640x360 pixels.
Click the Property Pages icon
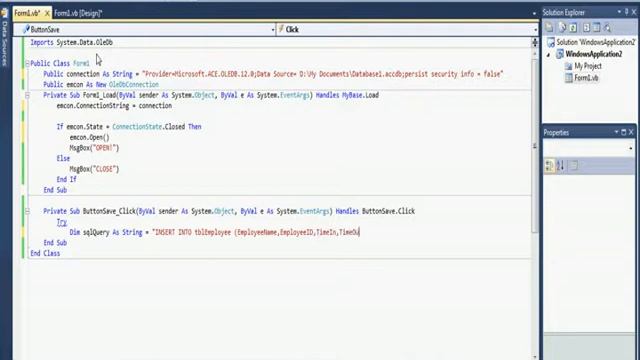(574, 166)
